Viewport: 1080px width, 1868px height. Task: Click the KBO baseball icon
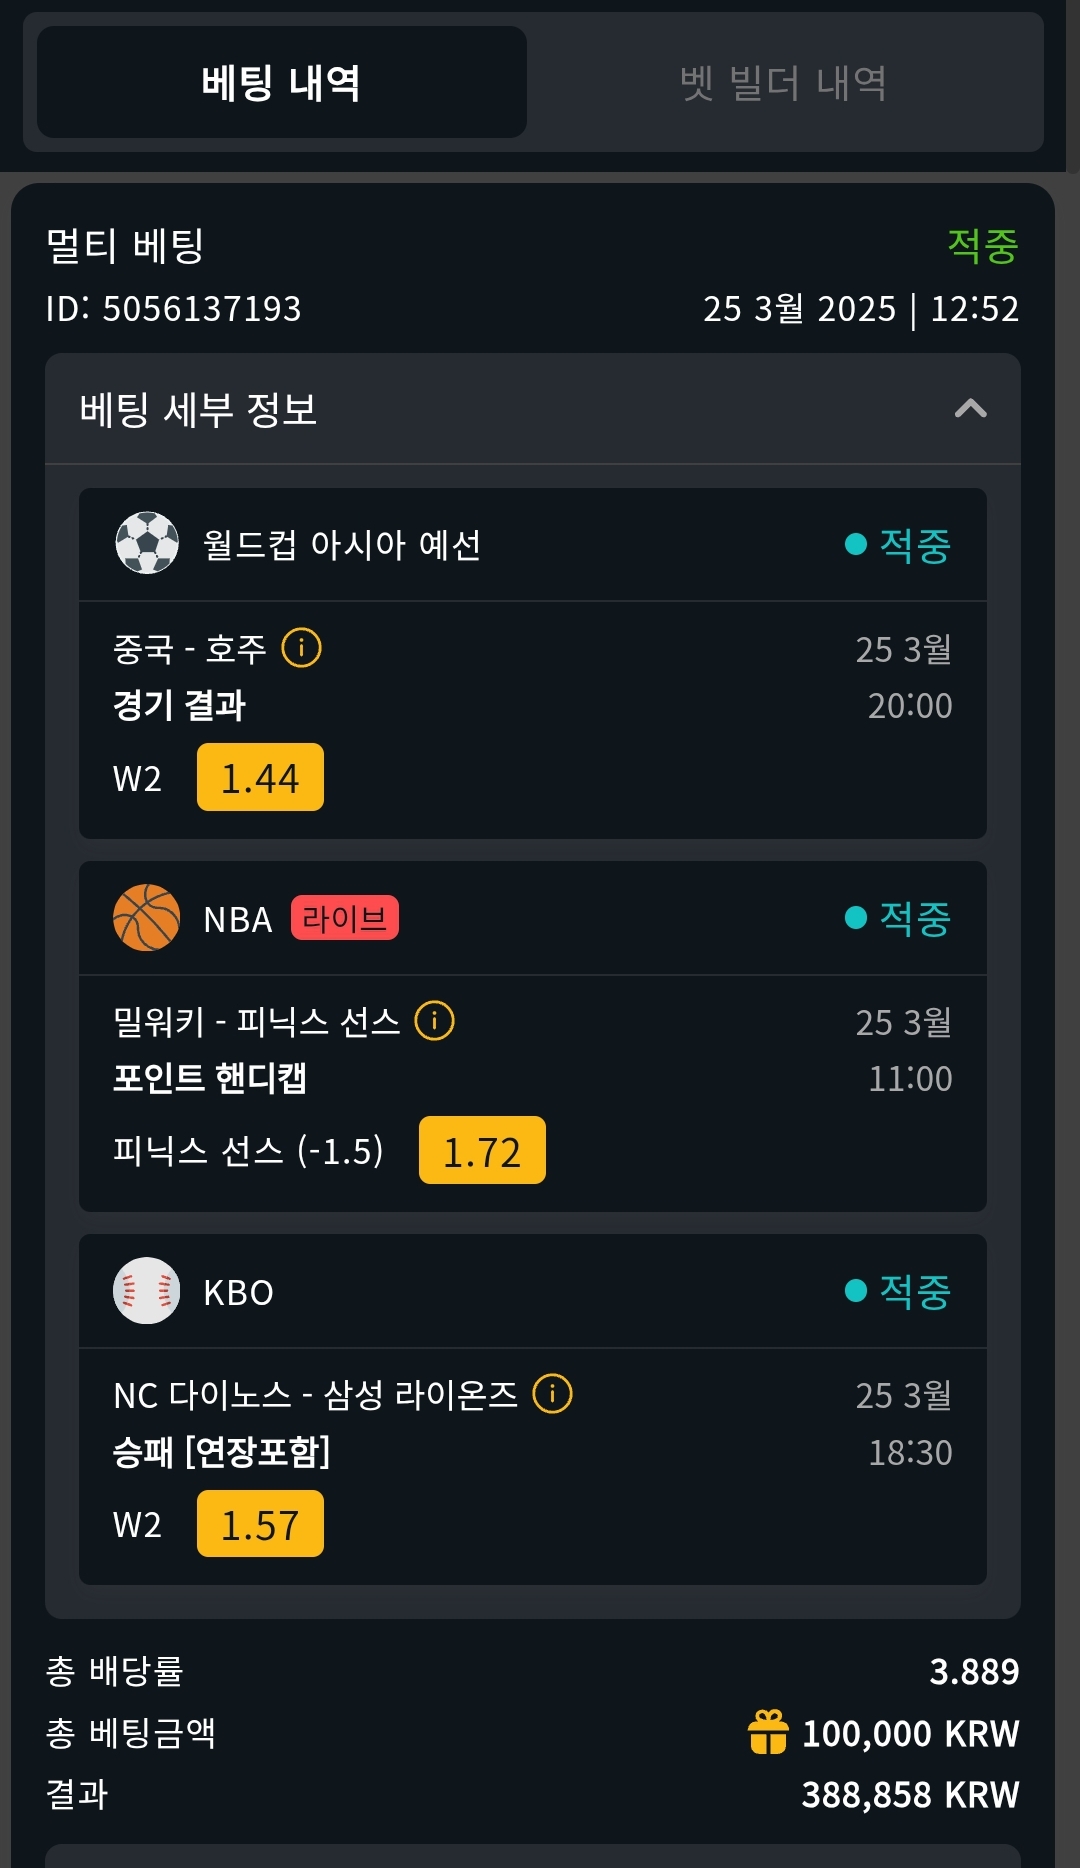click(147, 1291)
